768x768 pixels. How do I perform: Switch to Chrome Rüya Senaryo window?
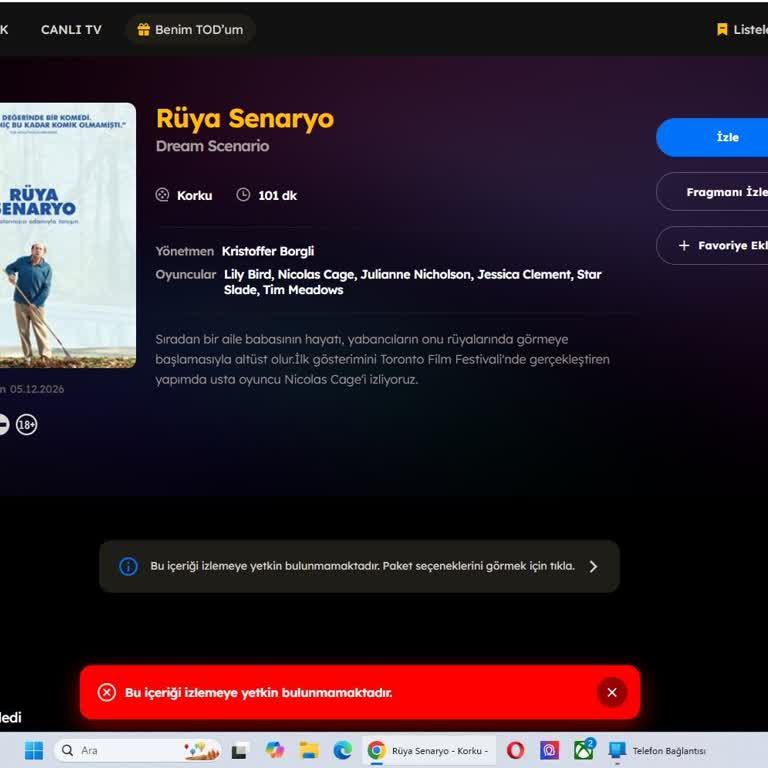(429, 750)
